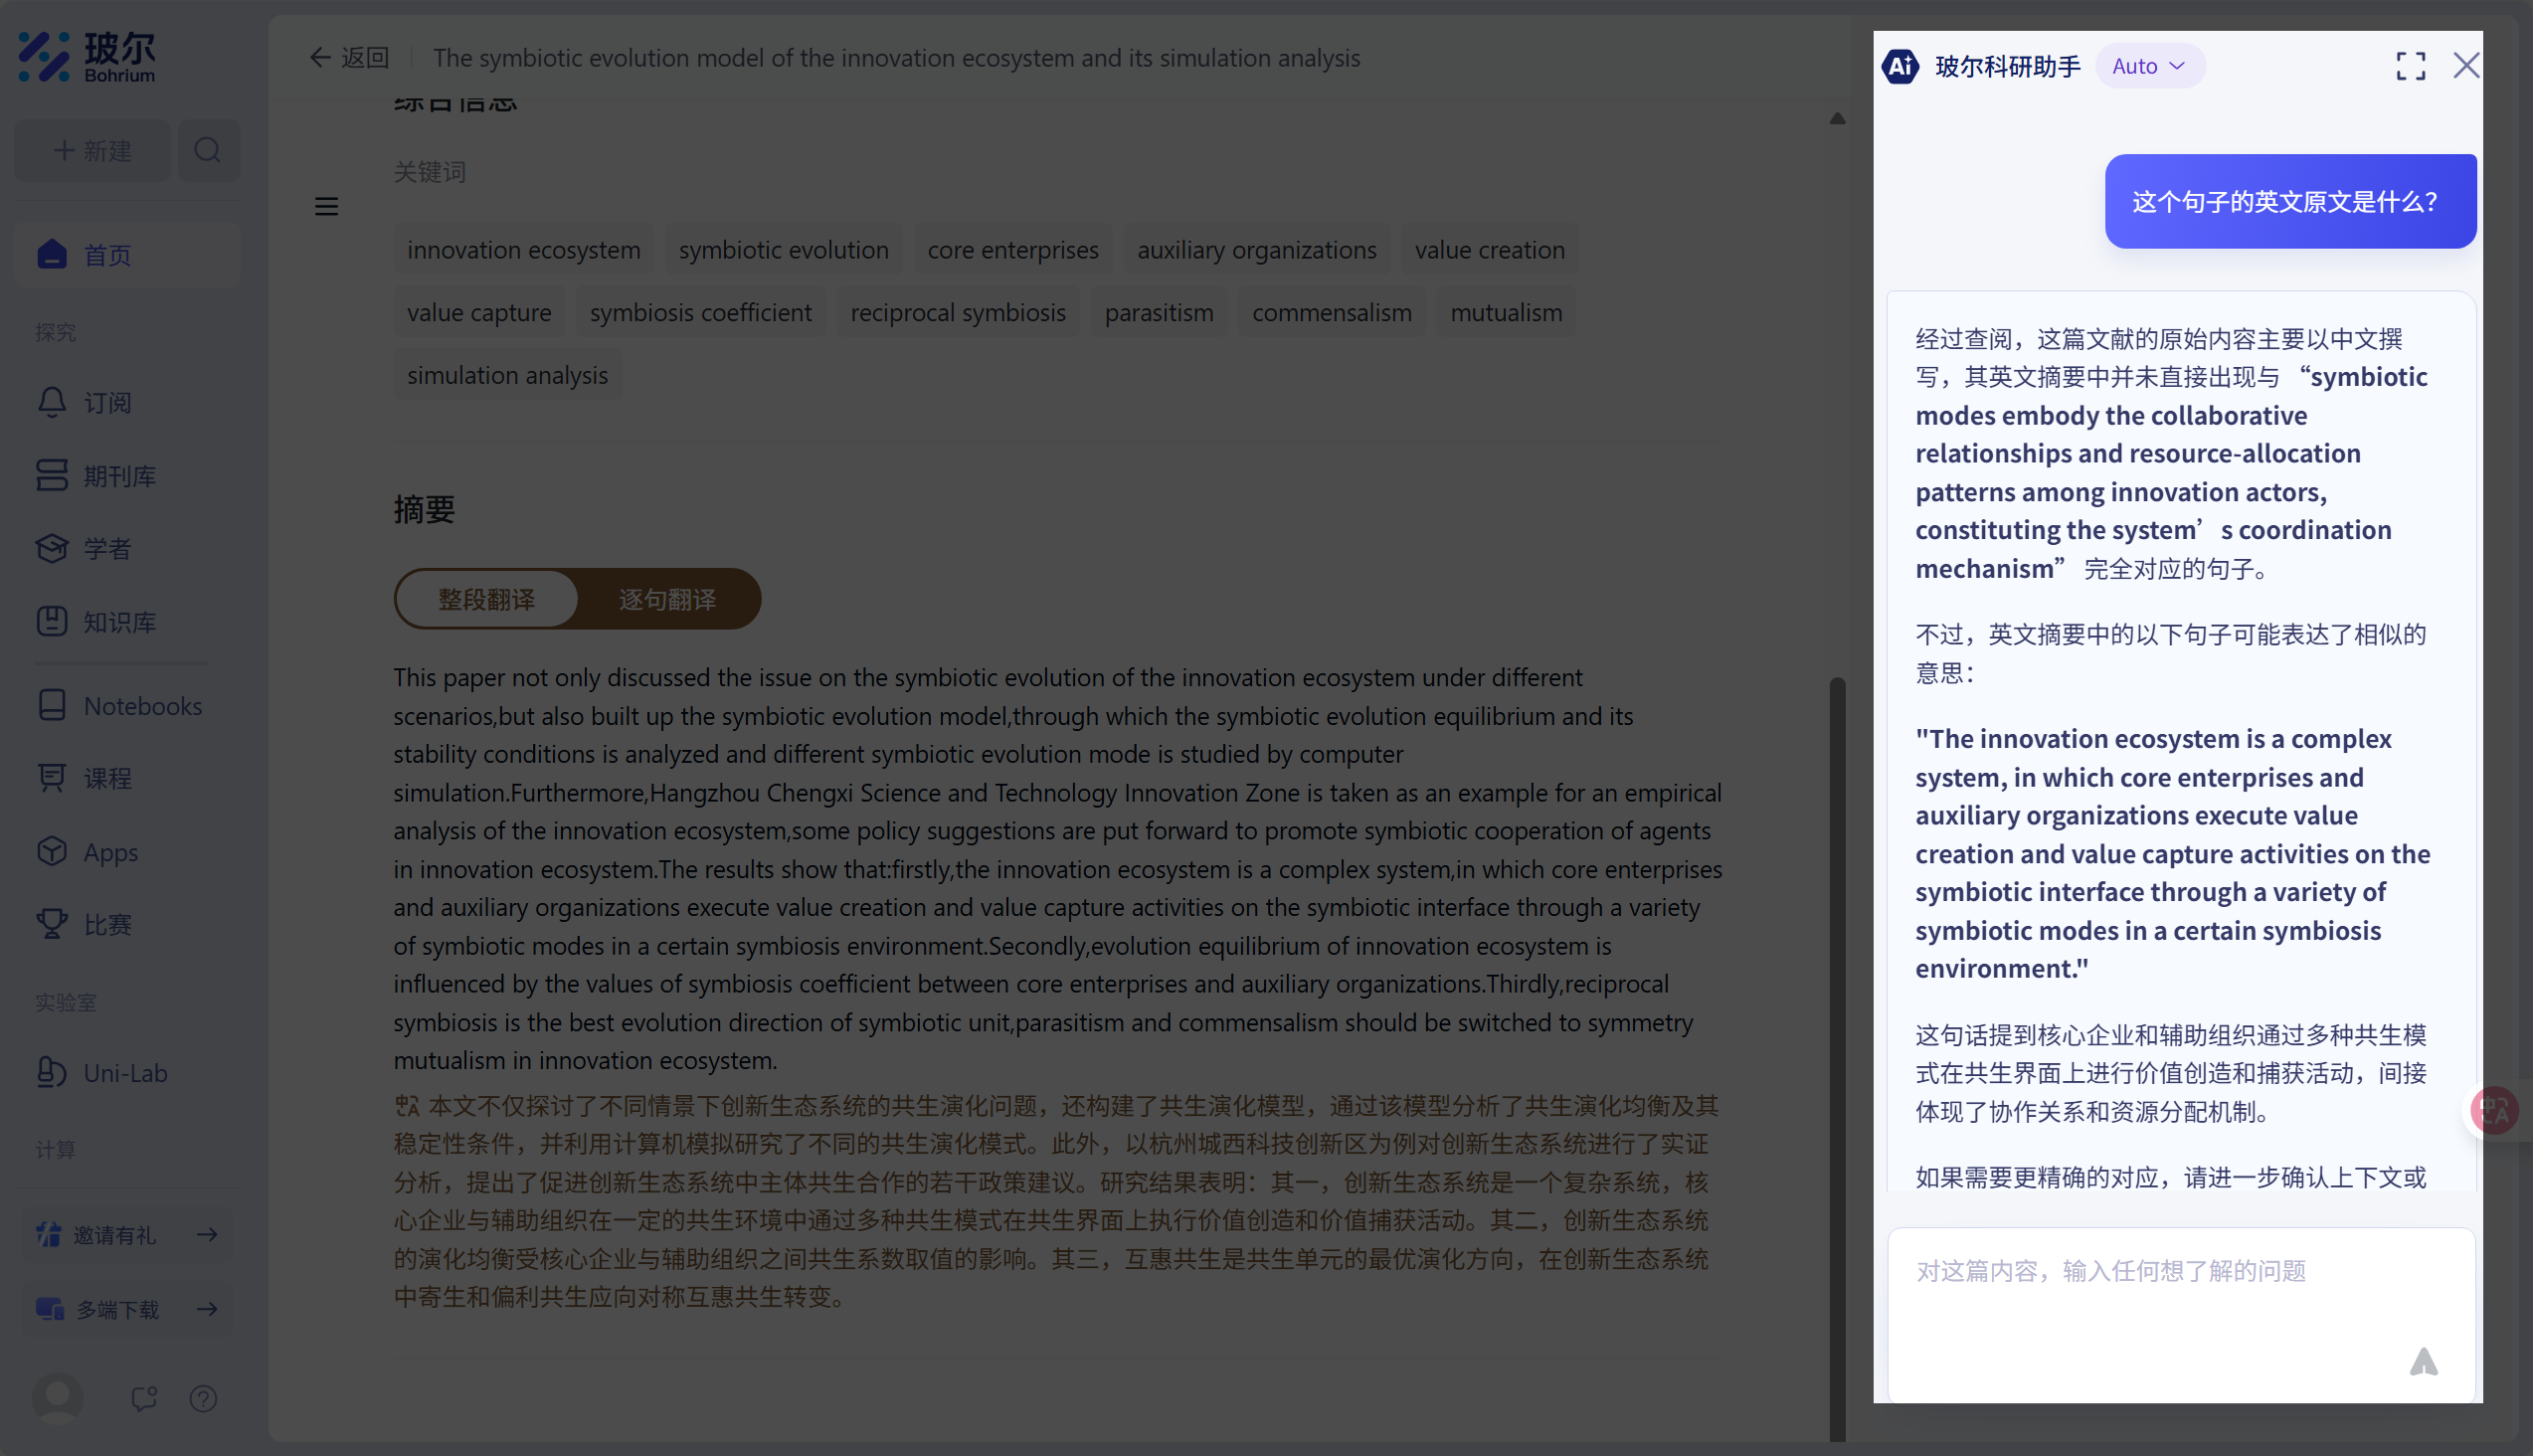This screenshot has width=2533, height=1456.
Task: Open Uni-Lab from the sidebar
Action: tap(125, 1073)
